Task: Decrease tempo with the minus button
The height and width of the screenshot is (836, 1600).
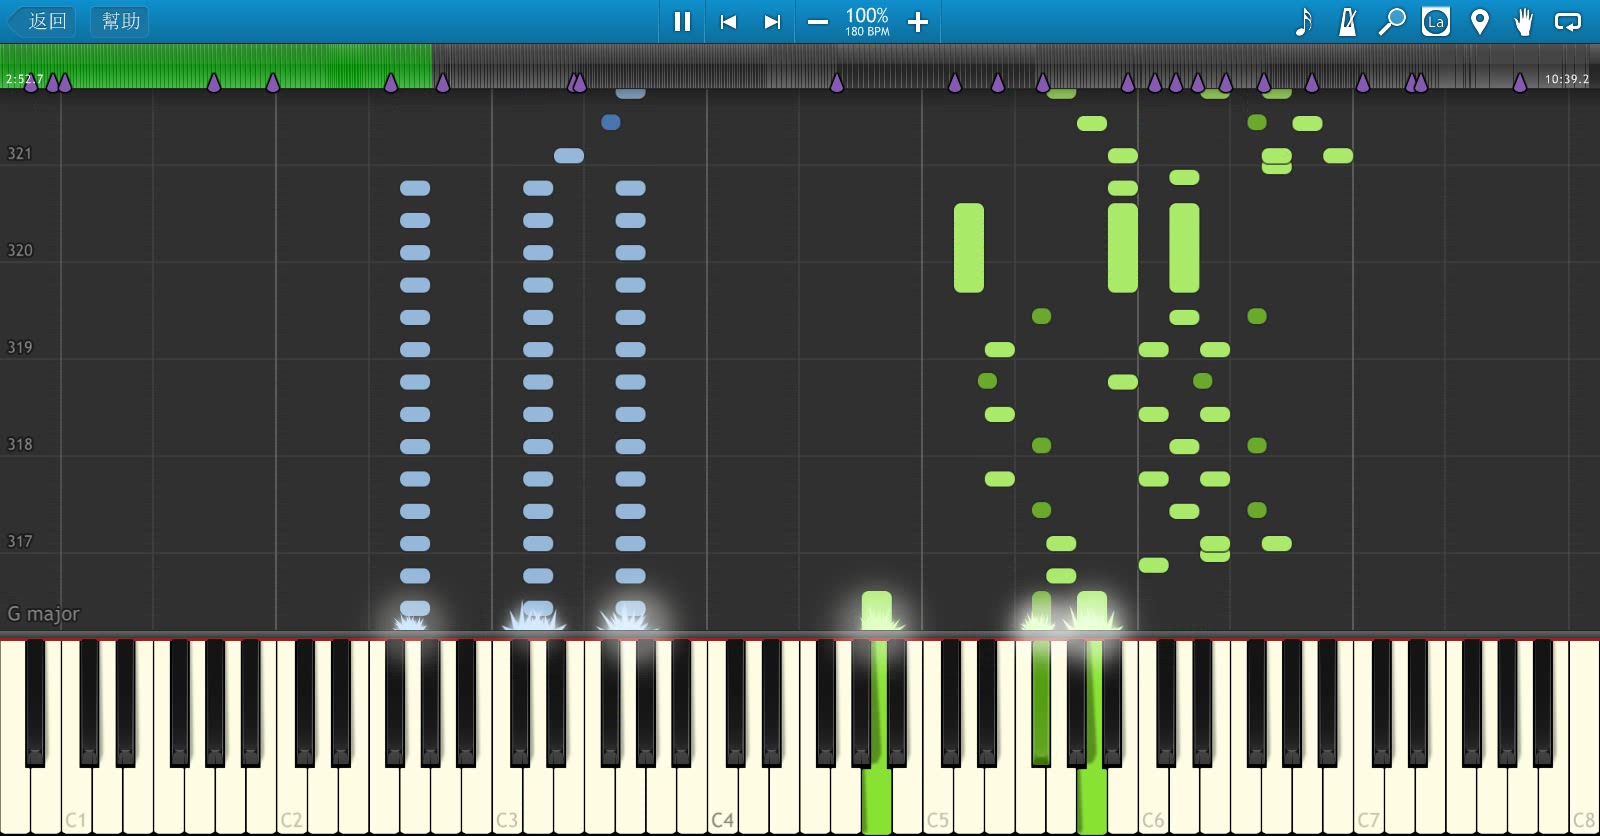Action: tap(818, 21)
